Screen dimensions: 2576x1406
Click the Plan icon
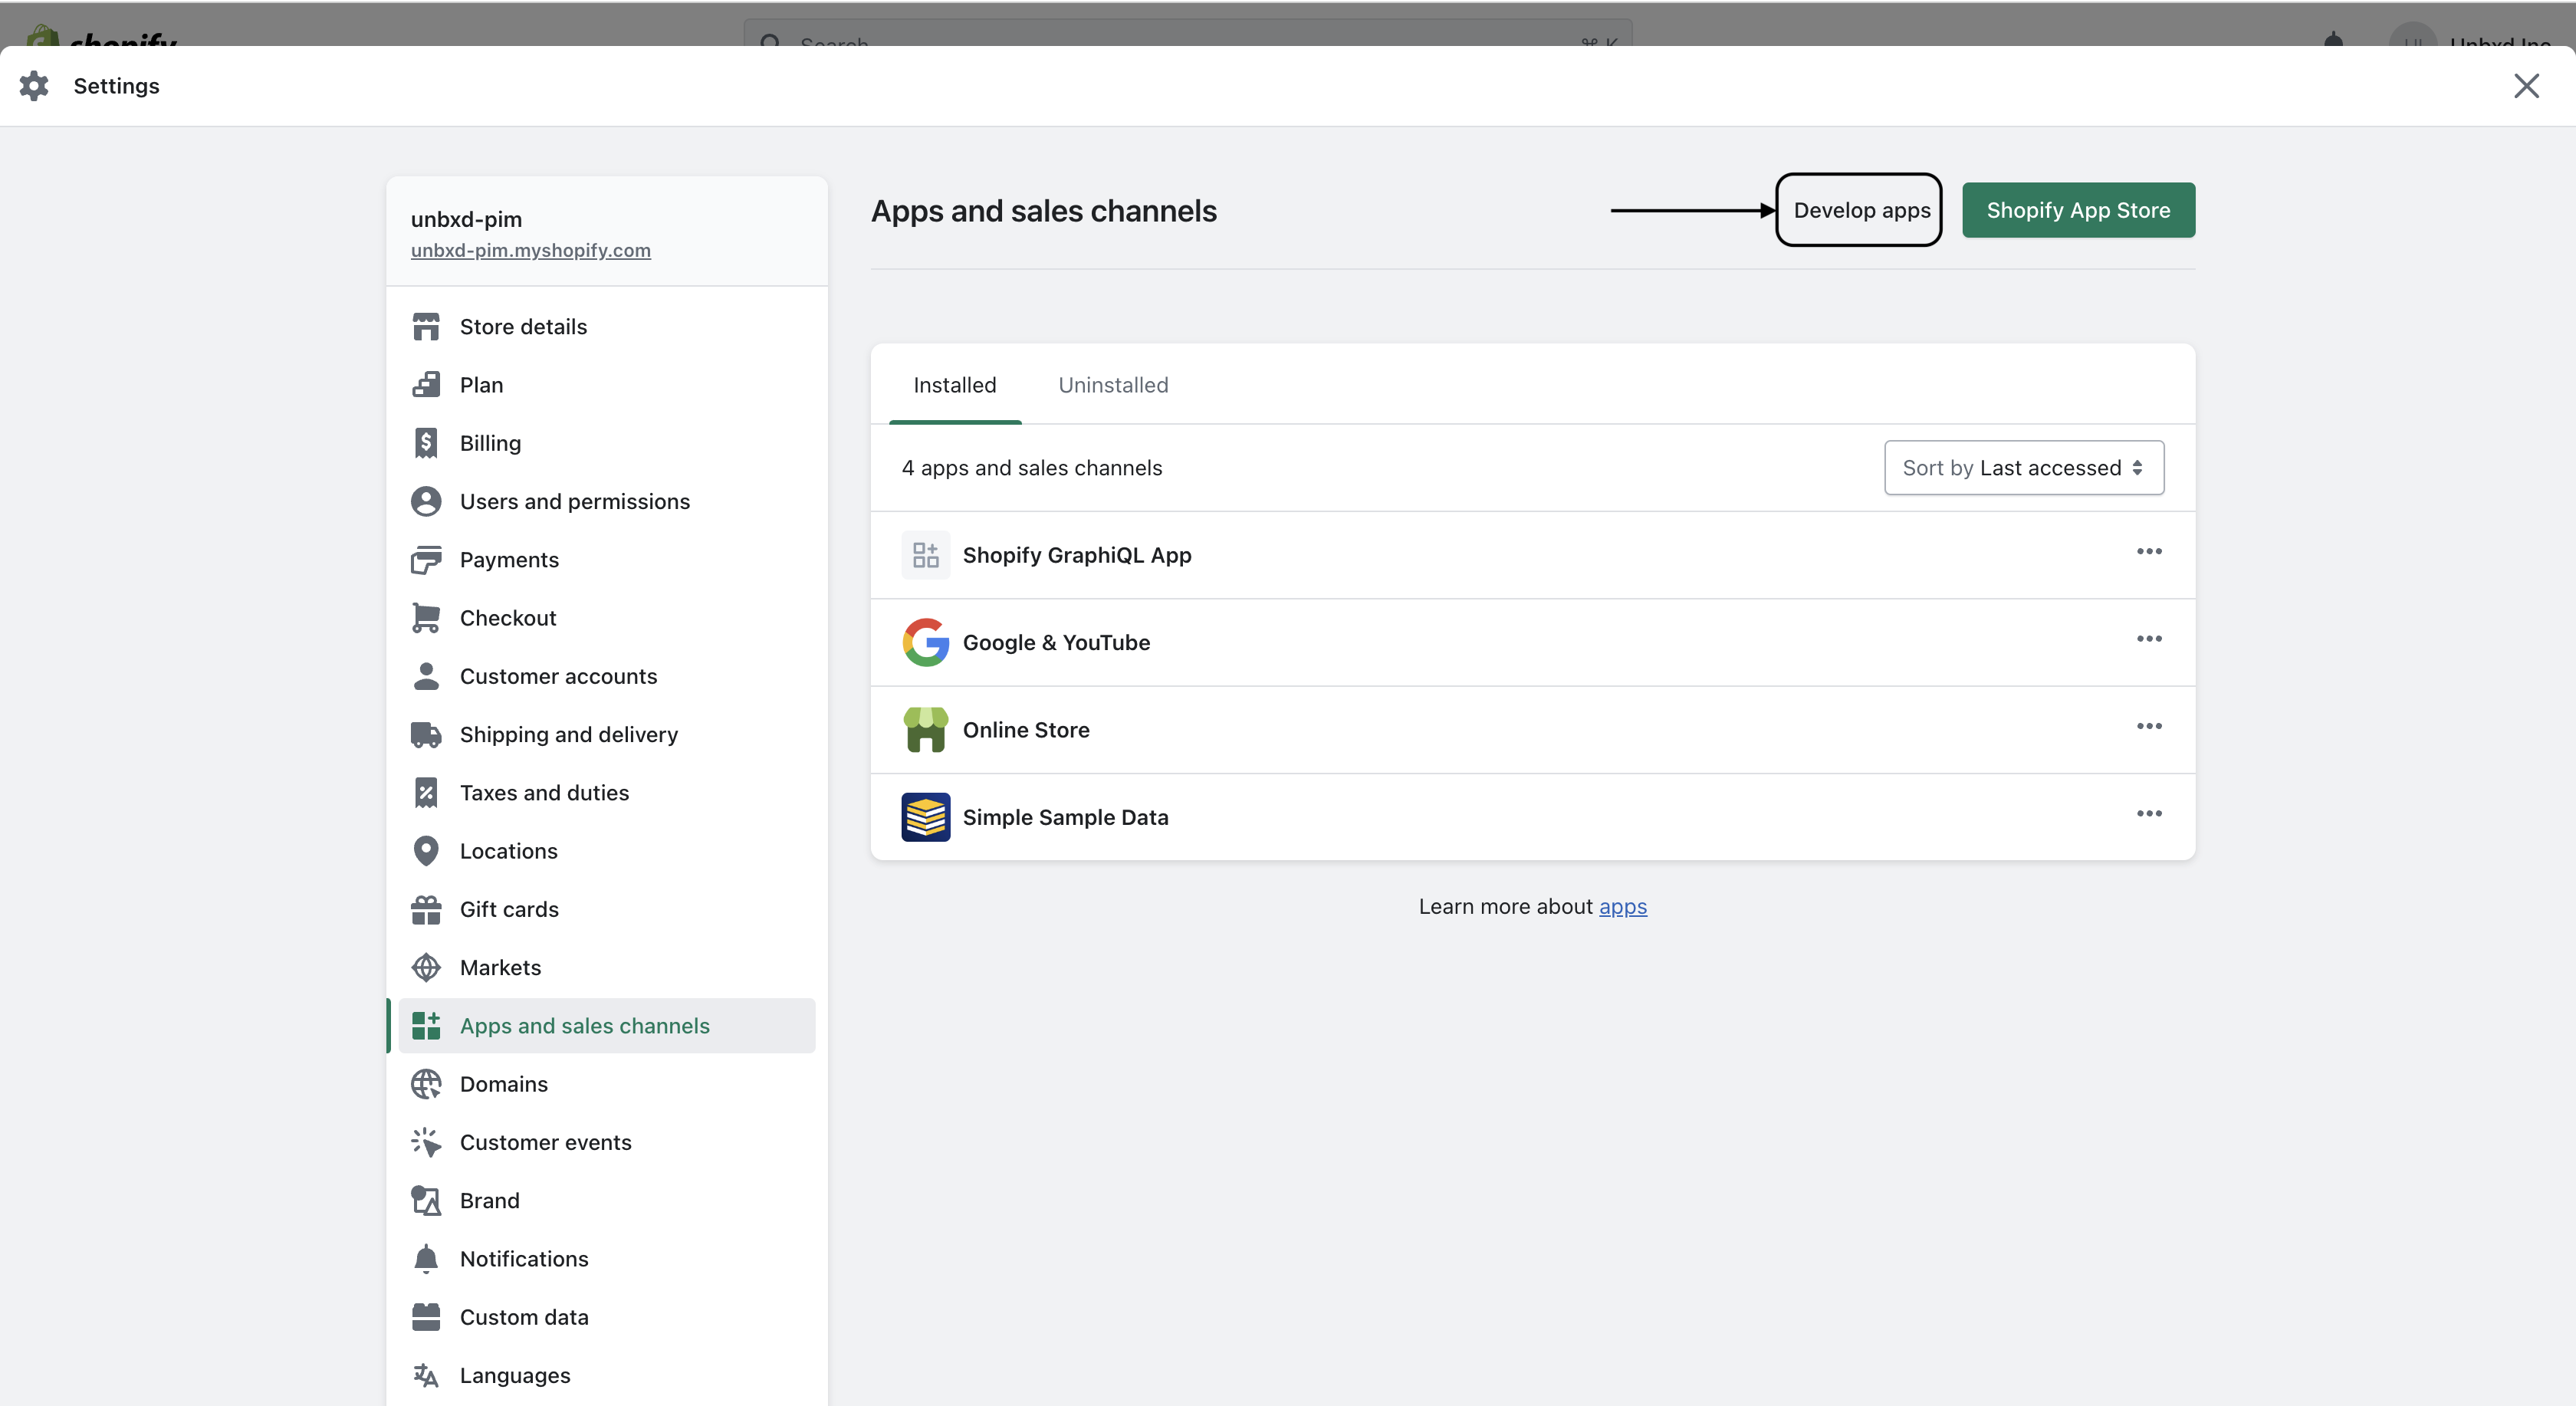coord(426,385)
